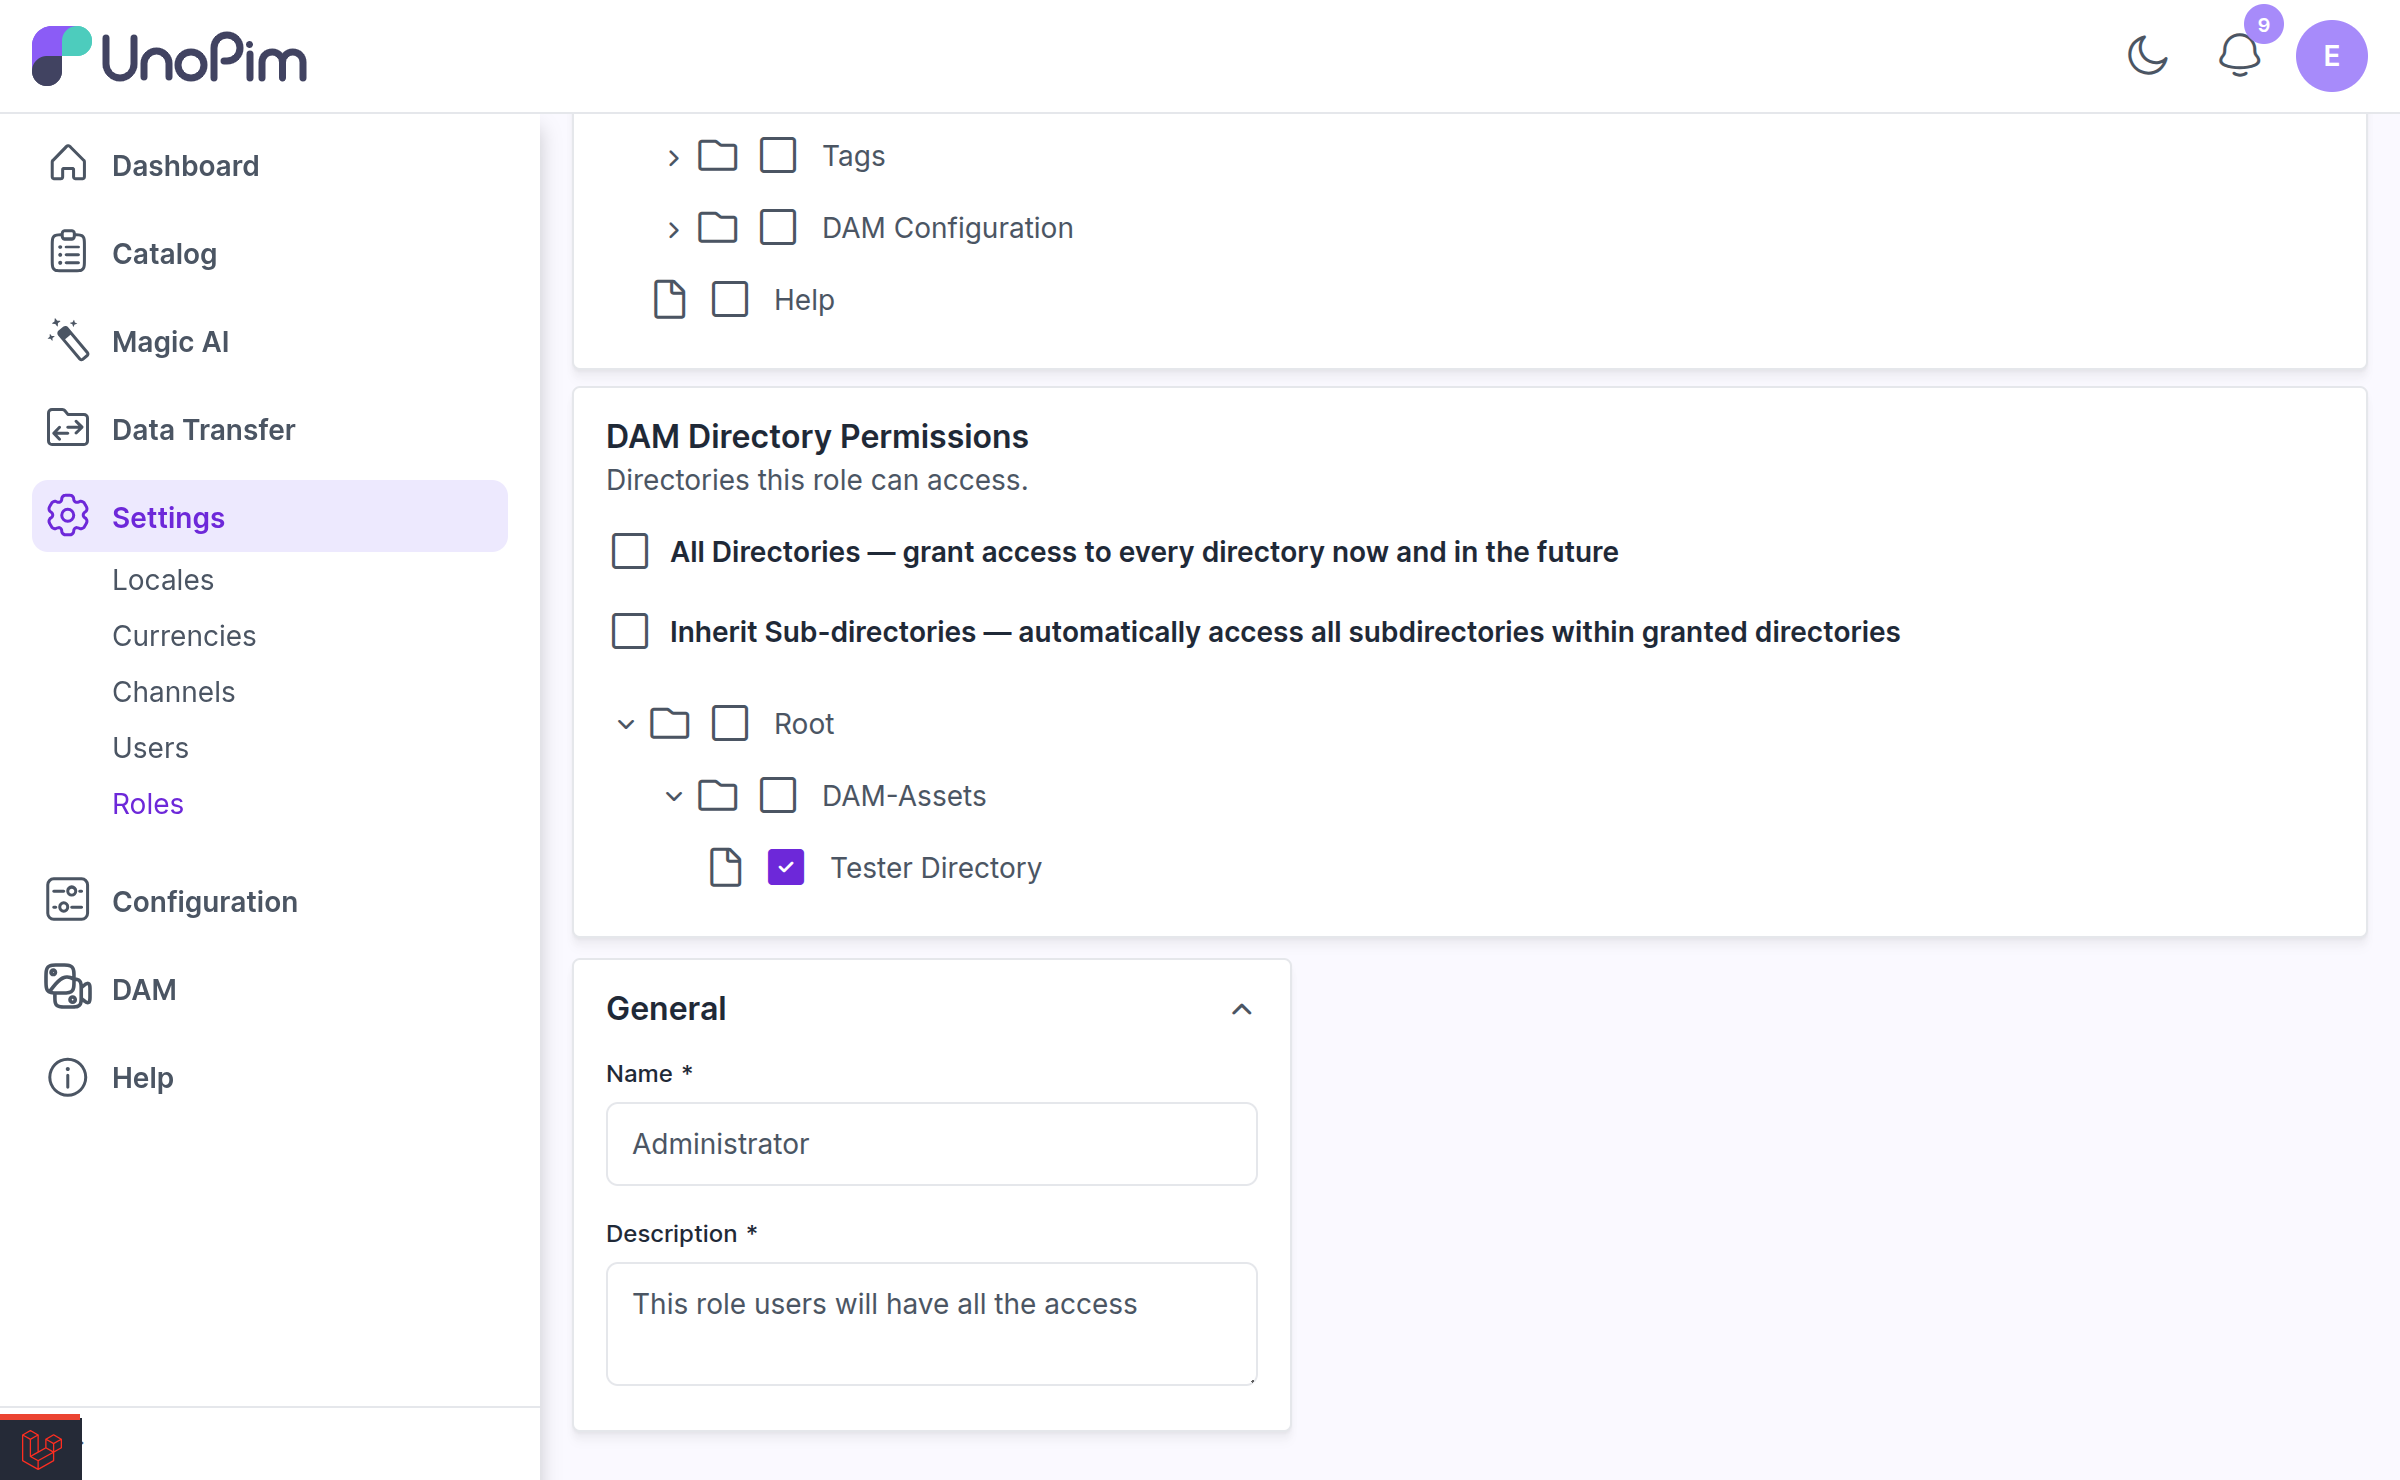Click the Help permission file icon
2400x1480 pixels.
pyautogui.click(x=669, y=300)
